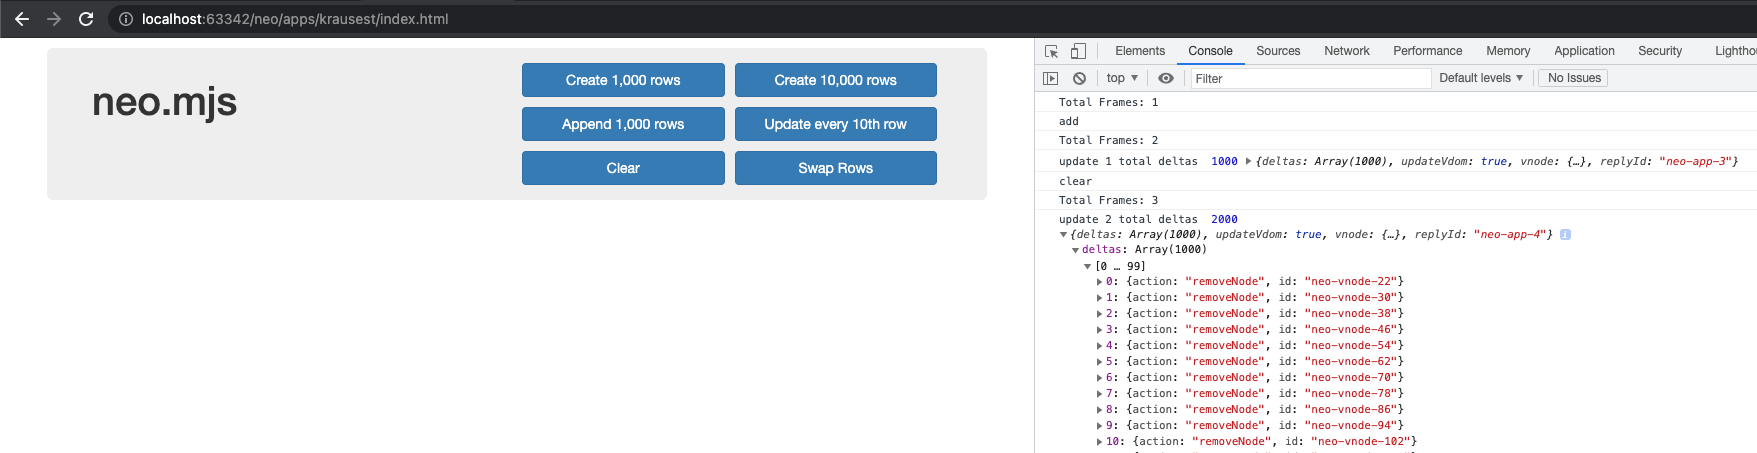Expand delta entry 9 neo-vnode-94
The height and width of the screenshot is (453, 1757).
coord(1099,426)
